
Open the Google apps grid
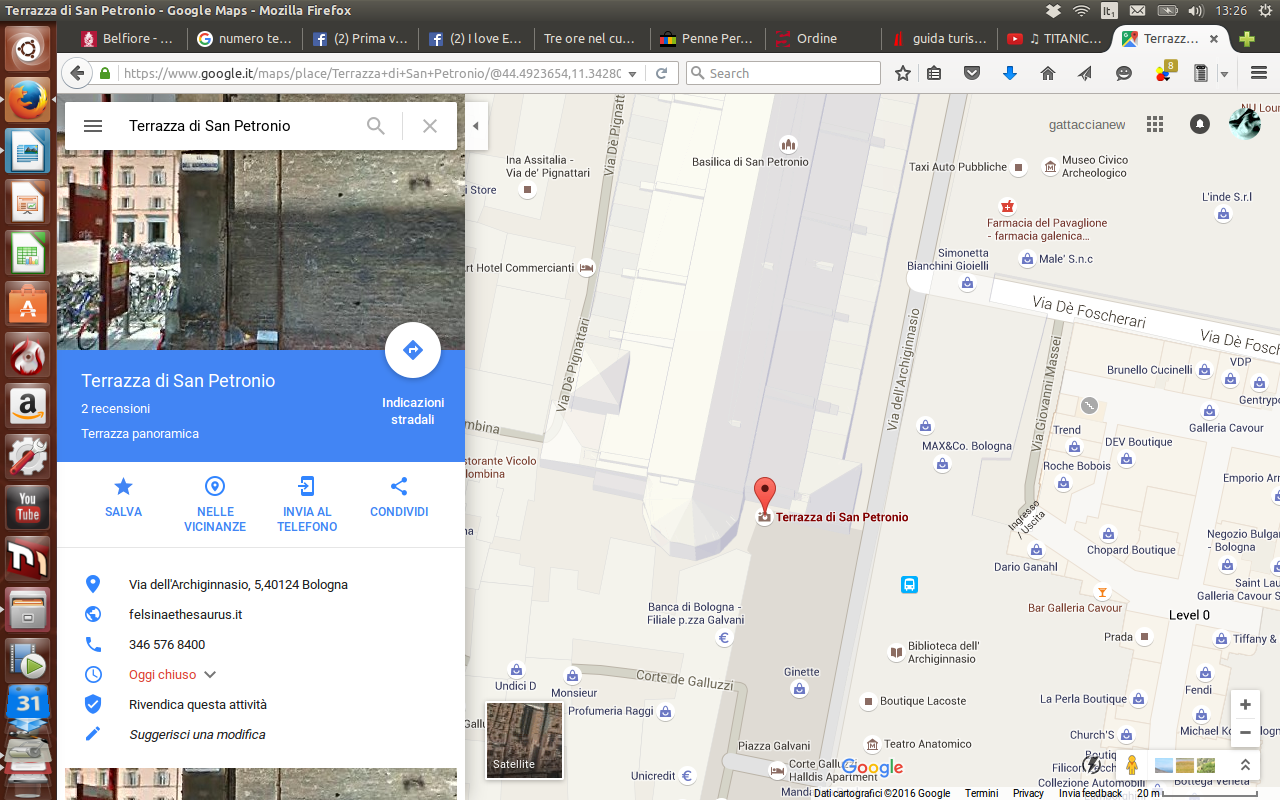(x=1155, y=124)
